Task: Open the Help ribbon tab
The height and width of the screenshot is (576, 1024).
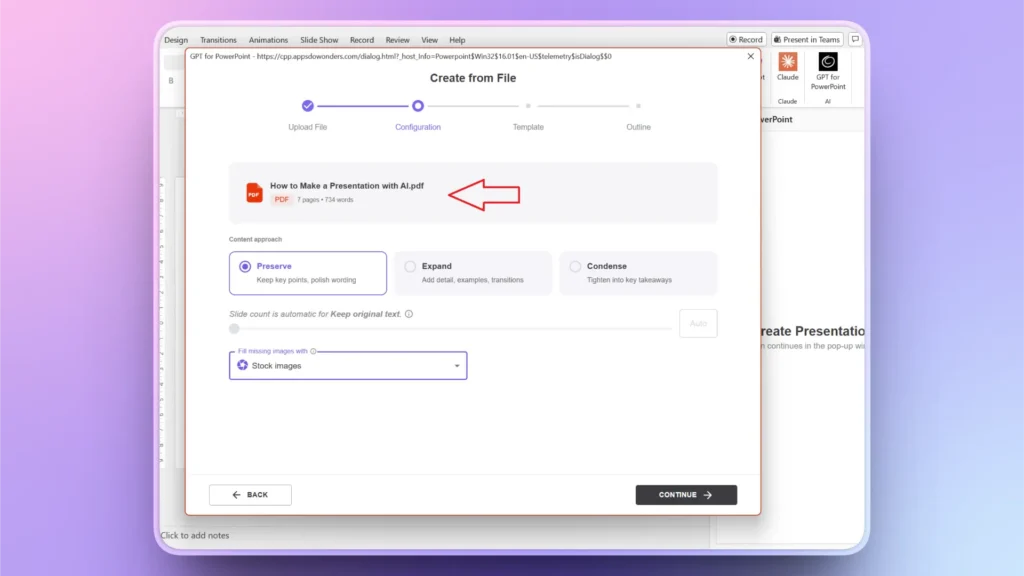Action: [456, 40]
